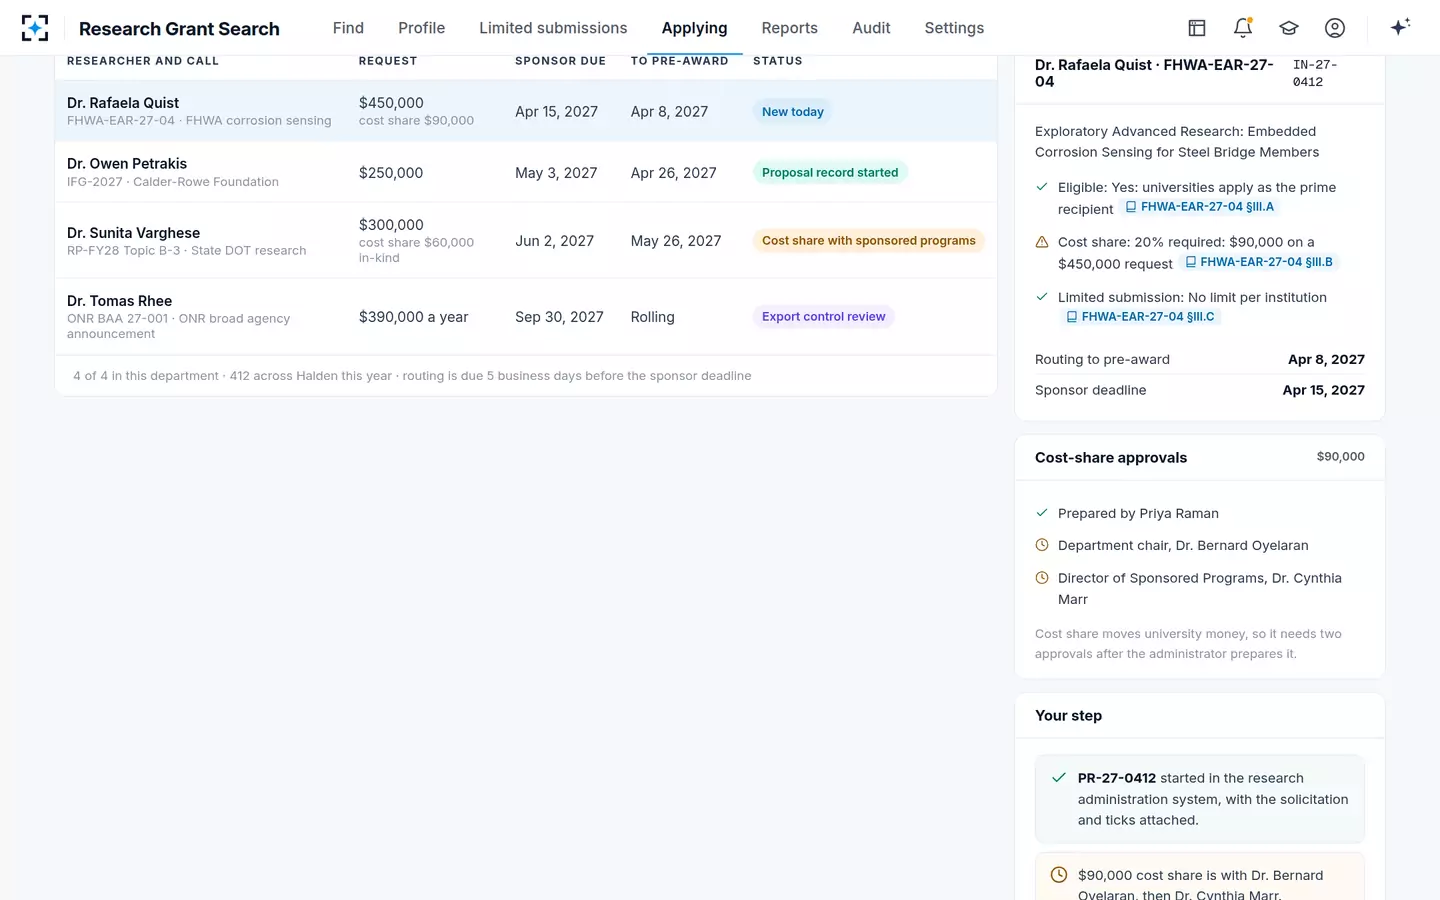Click the PR-27-0412 record reference

click(1117, 778)
